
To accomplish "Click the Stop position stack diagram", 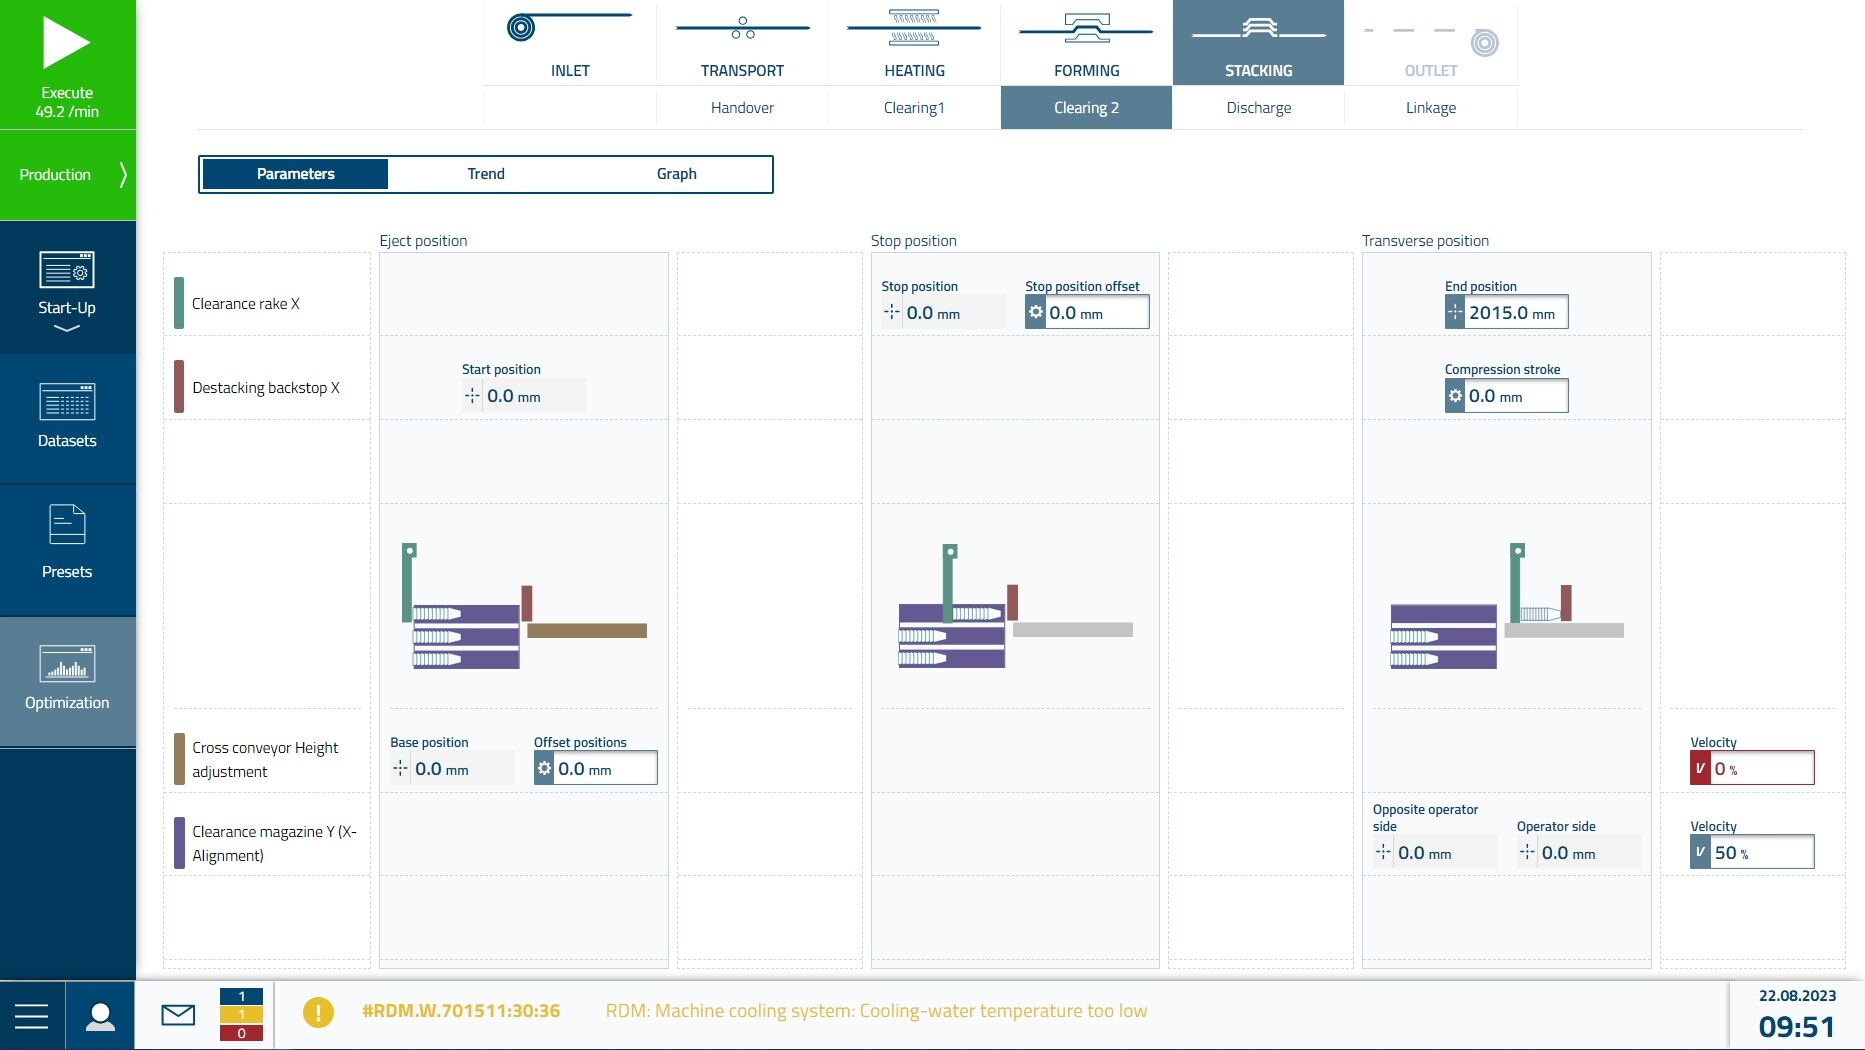I will coord(1014,606).
